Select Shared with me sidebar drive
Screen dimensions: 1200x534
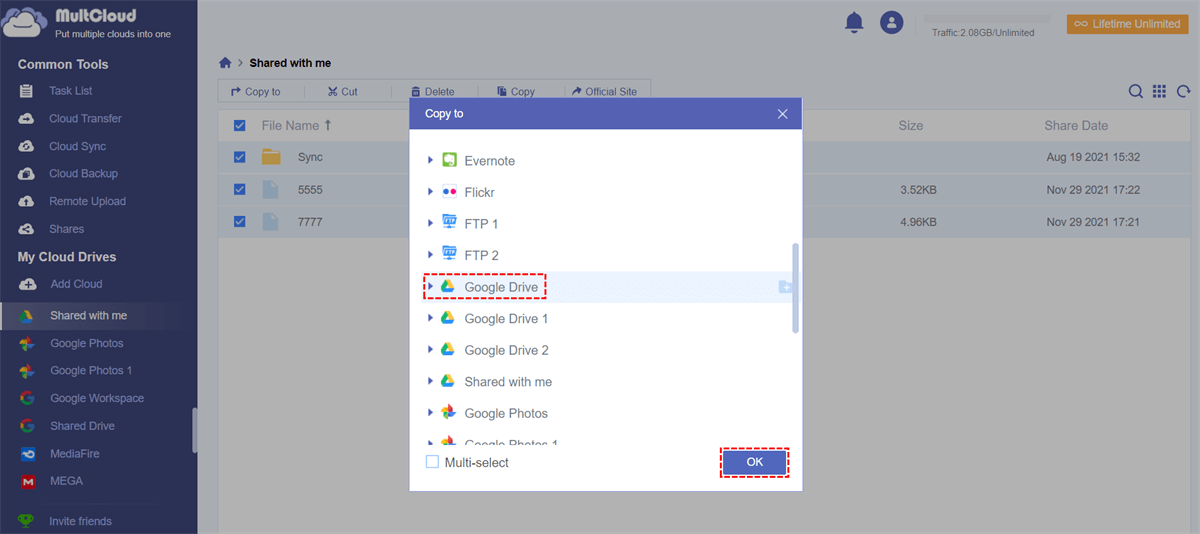88,315
